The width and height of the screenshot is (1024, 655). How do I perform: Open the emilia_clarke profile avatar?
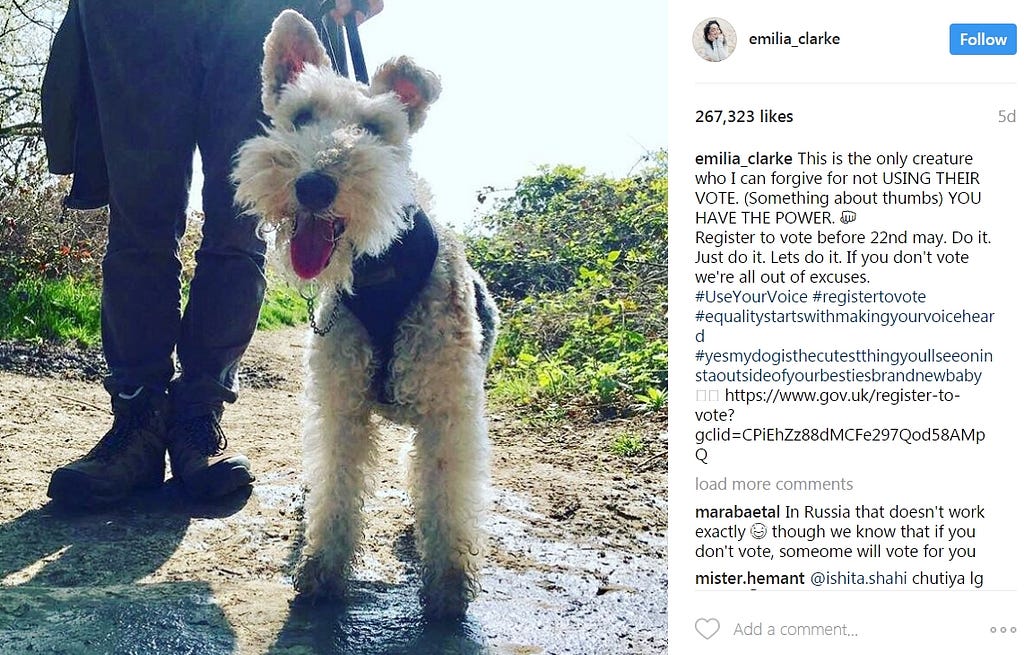click(714, 40)
